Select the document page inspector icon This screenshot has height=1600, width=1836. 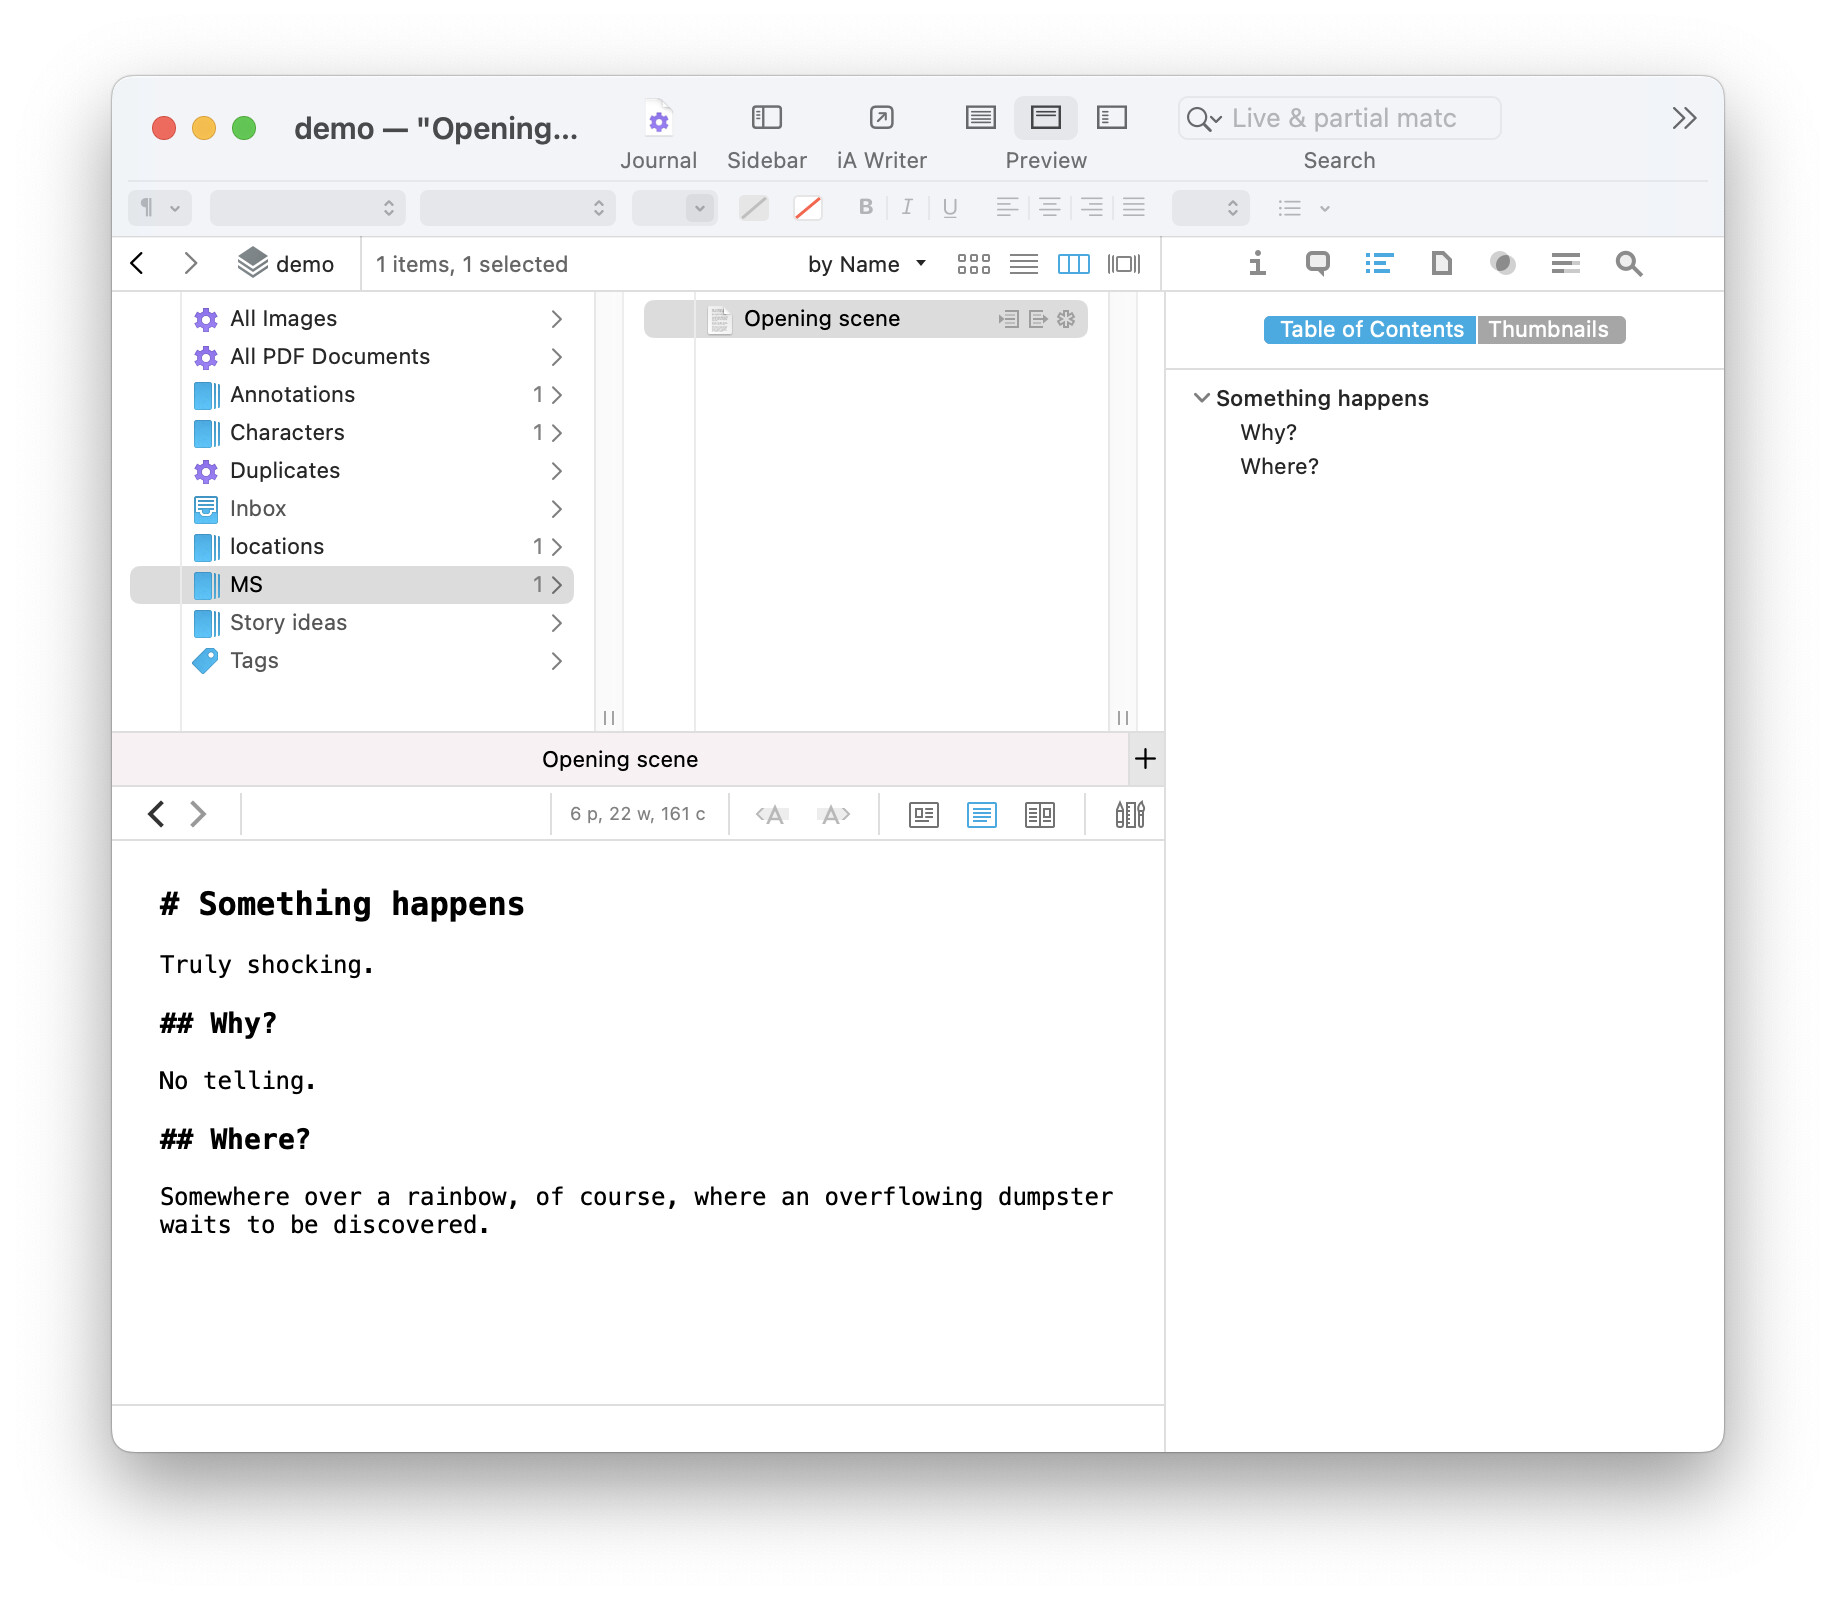pos(1441,263)
